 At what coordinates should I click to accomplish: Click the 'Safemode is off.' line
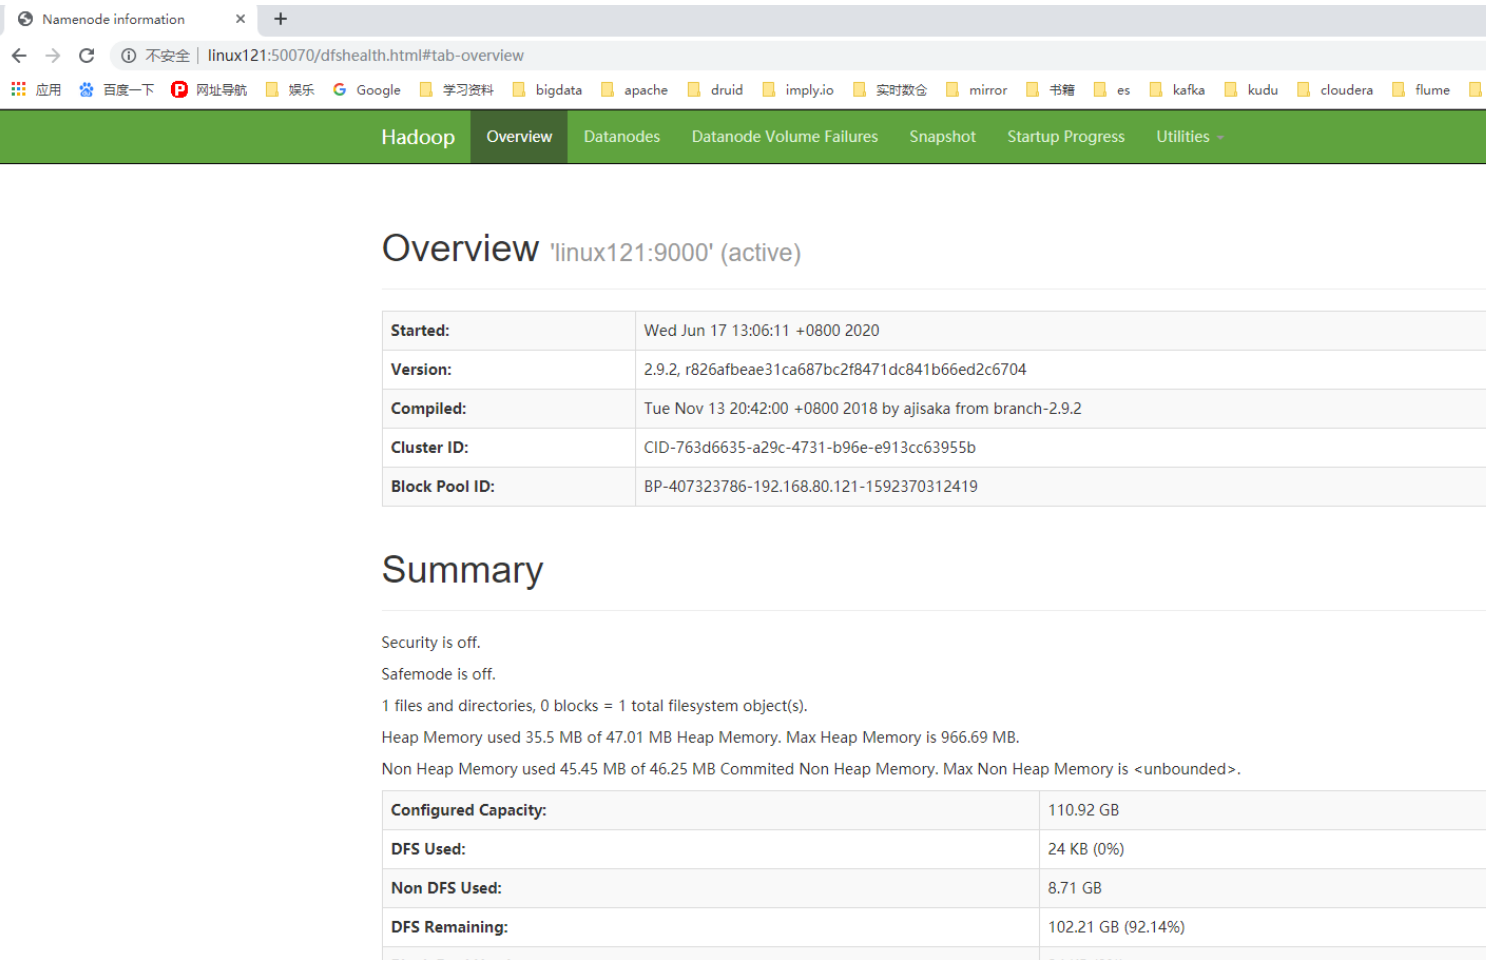[438, 674]
